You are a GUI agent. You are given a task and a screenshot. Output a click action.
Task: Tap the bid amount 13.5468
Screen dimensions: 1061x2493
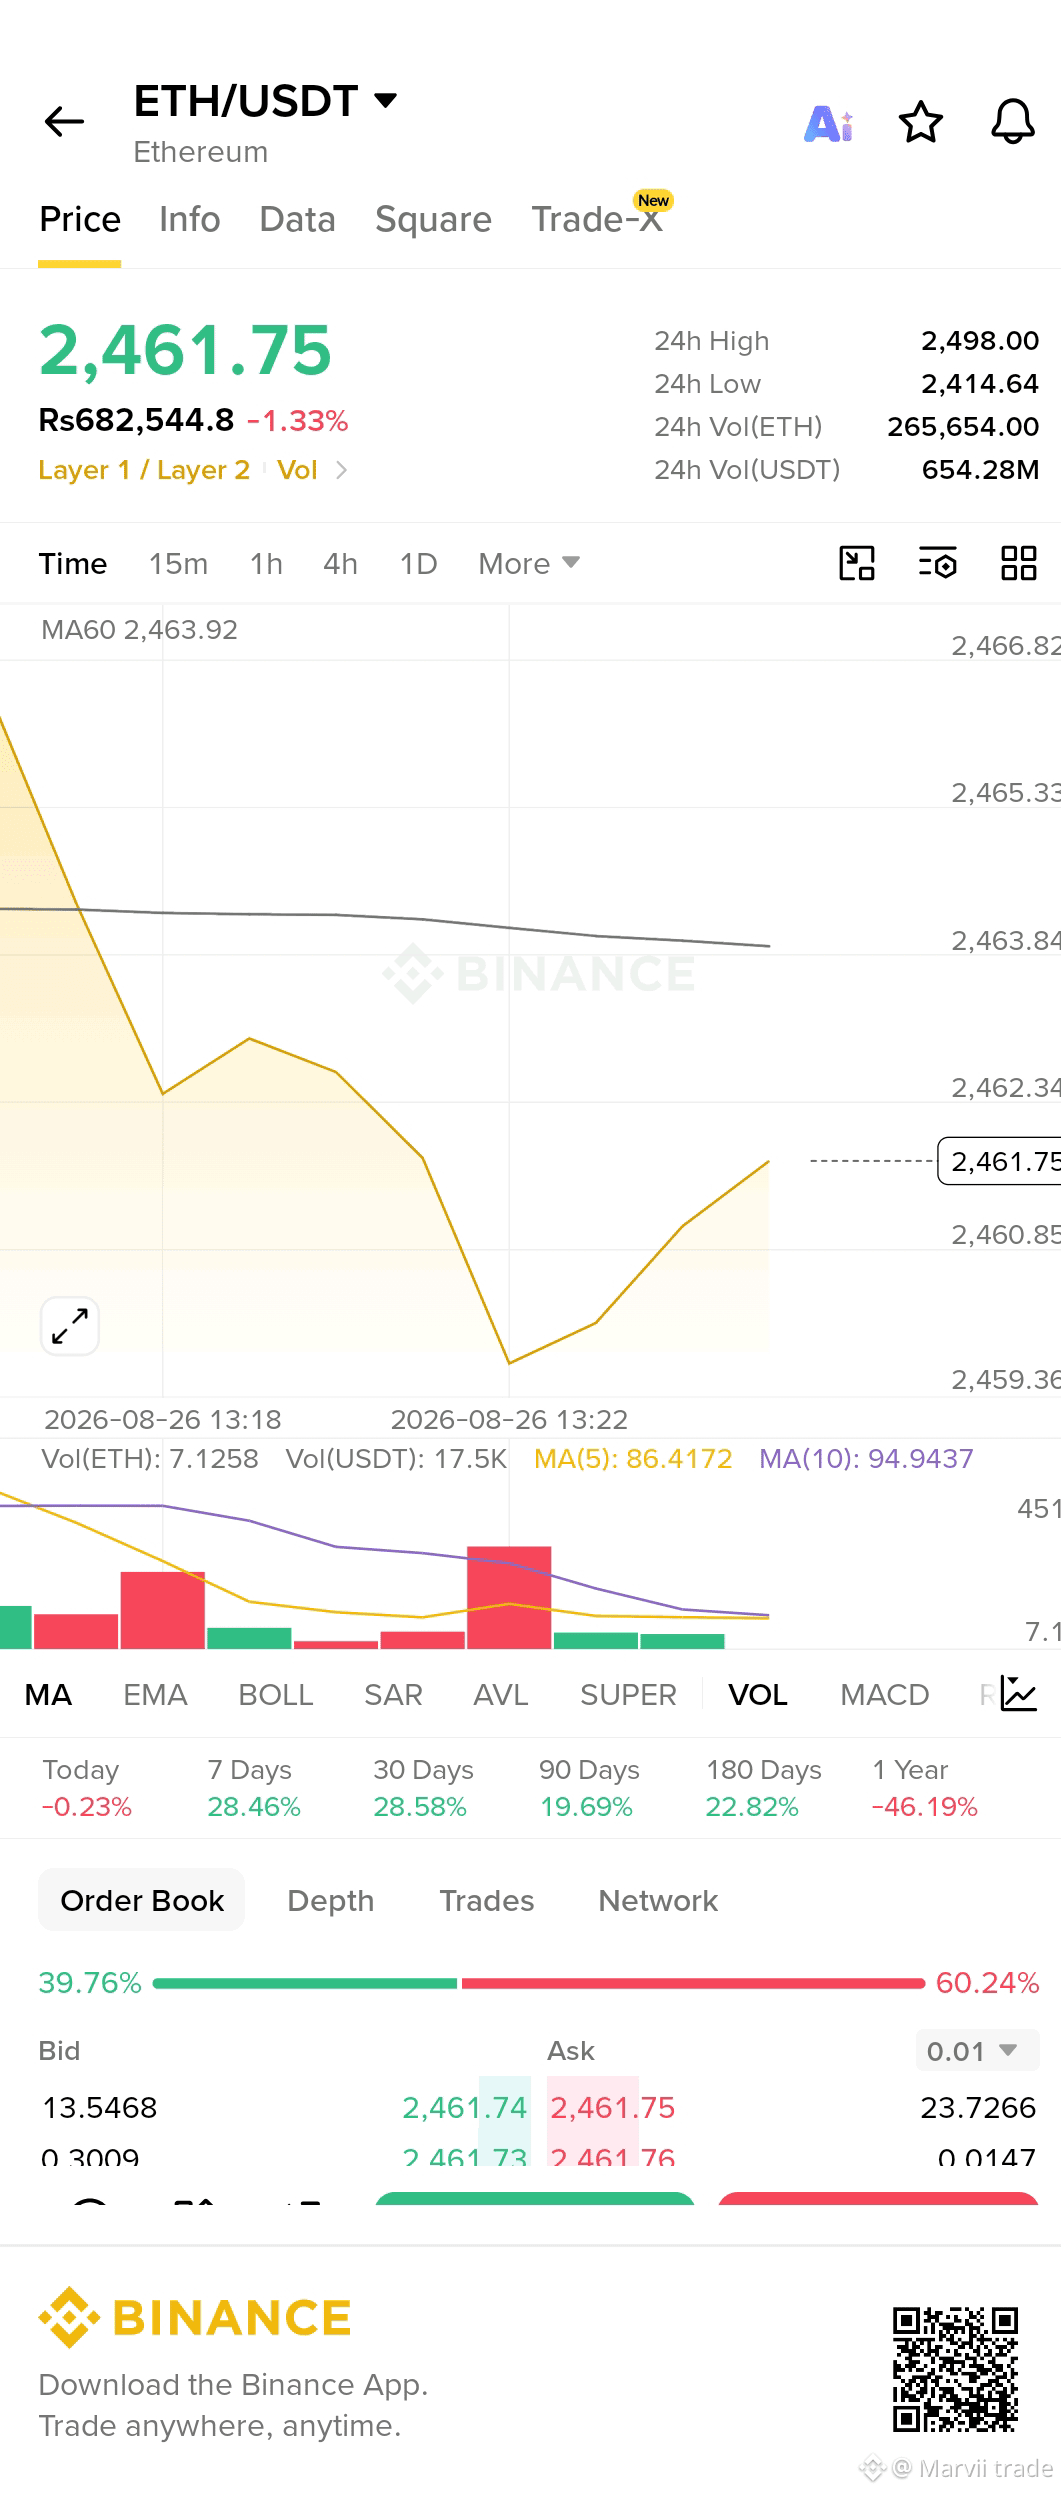[x=100, y=2107]
